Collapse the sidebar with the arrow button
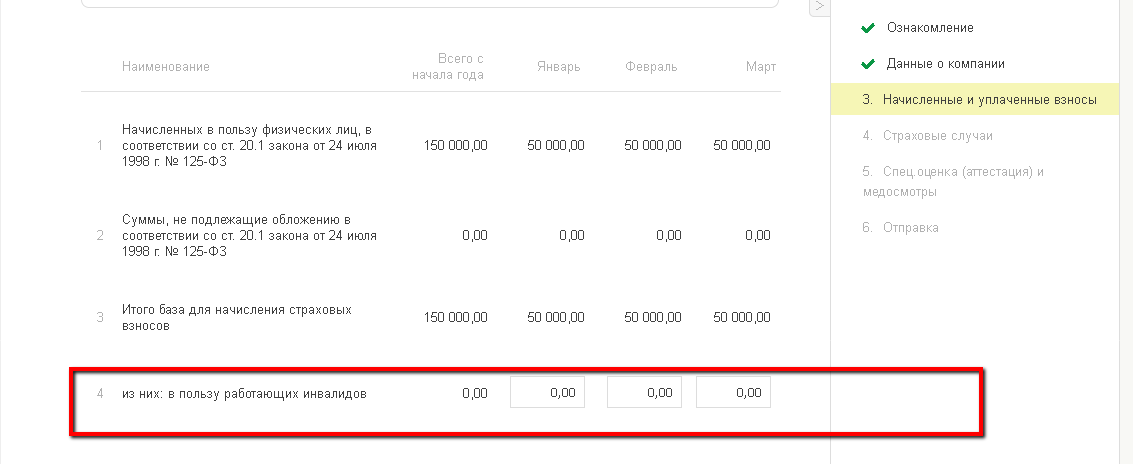Viewport: 1133px width, 464px height. (819, 7)
